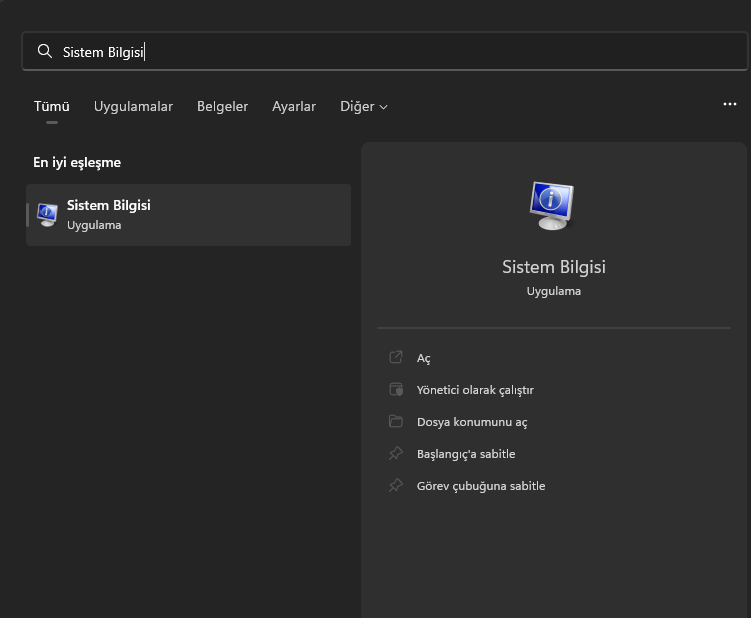Click the pin icon beside Görev çubuğuna sabitle
Viewport: 751px width, 618px height.
396,486
